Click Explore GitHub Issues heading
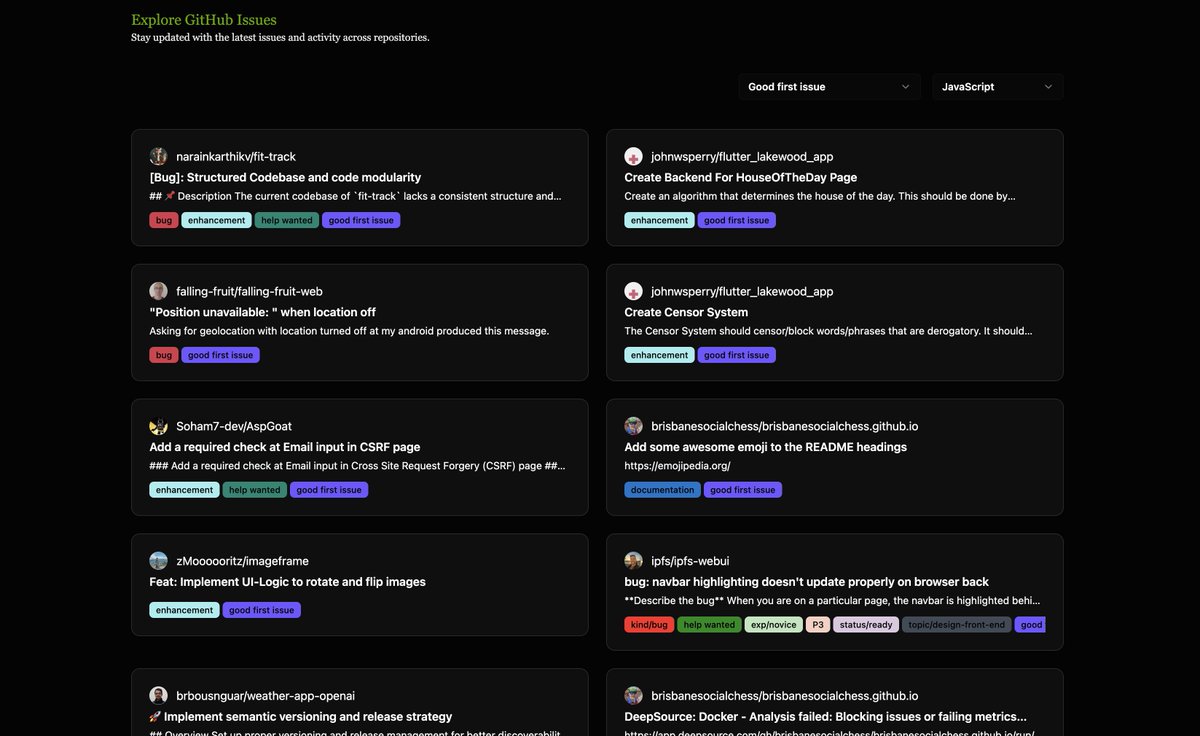 [204, 20]
